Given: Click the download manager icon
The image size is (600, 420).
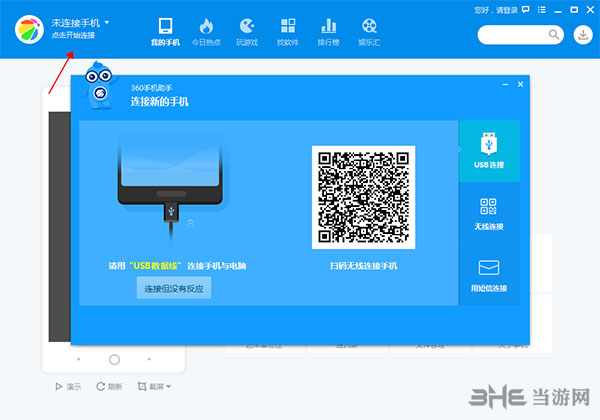Looking at the screenshot, I should (583, 35).
